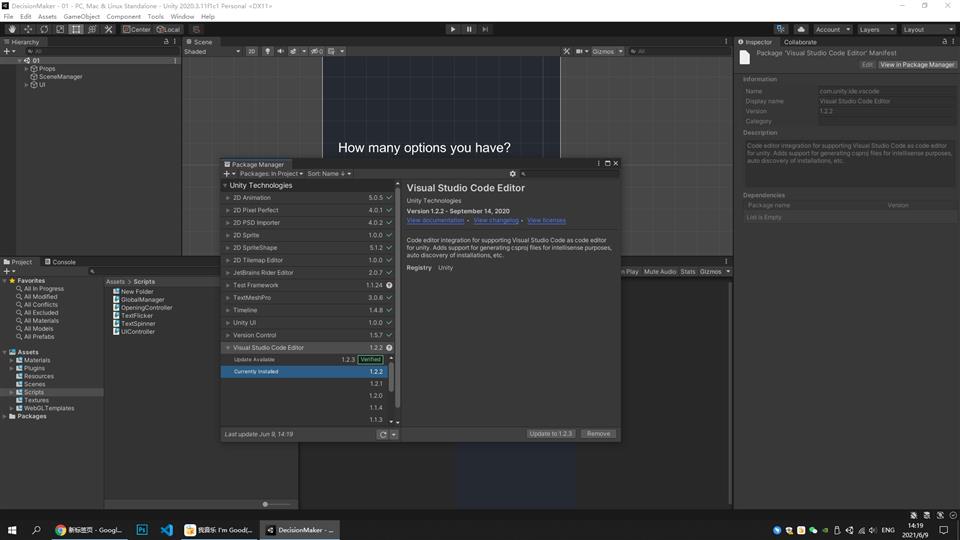Open Sort: Name dropdown
Screen dimensions: 960x540
329,174
